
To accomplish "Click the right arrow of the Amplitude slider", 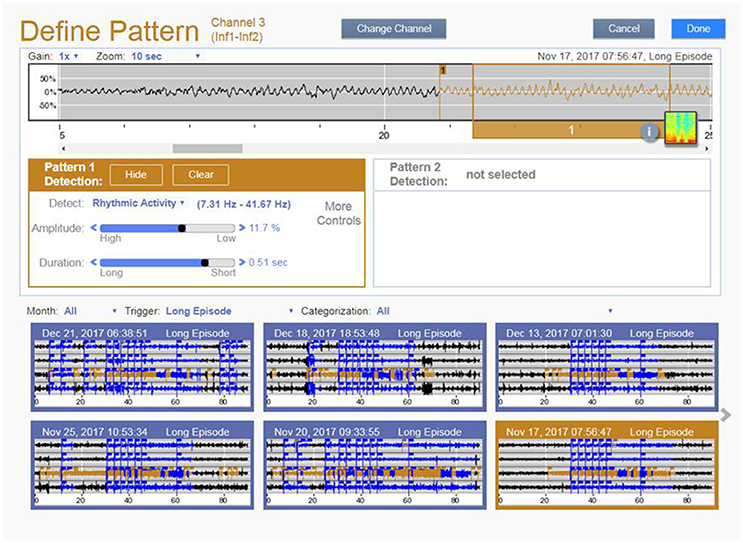I will pos(242,228).
